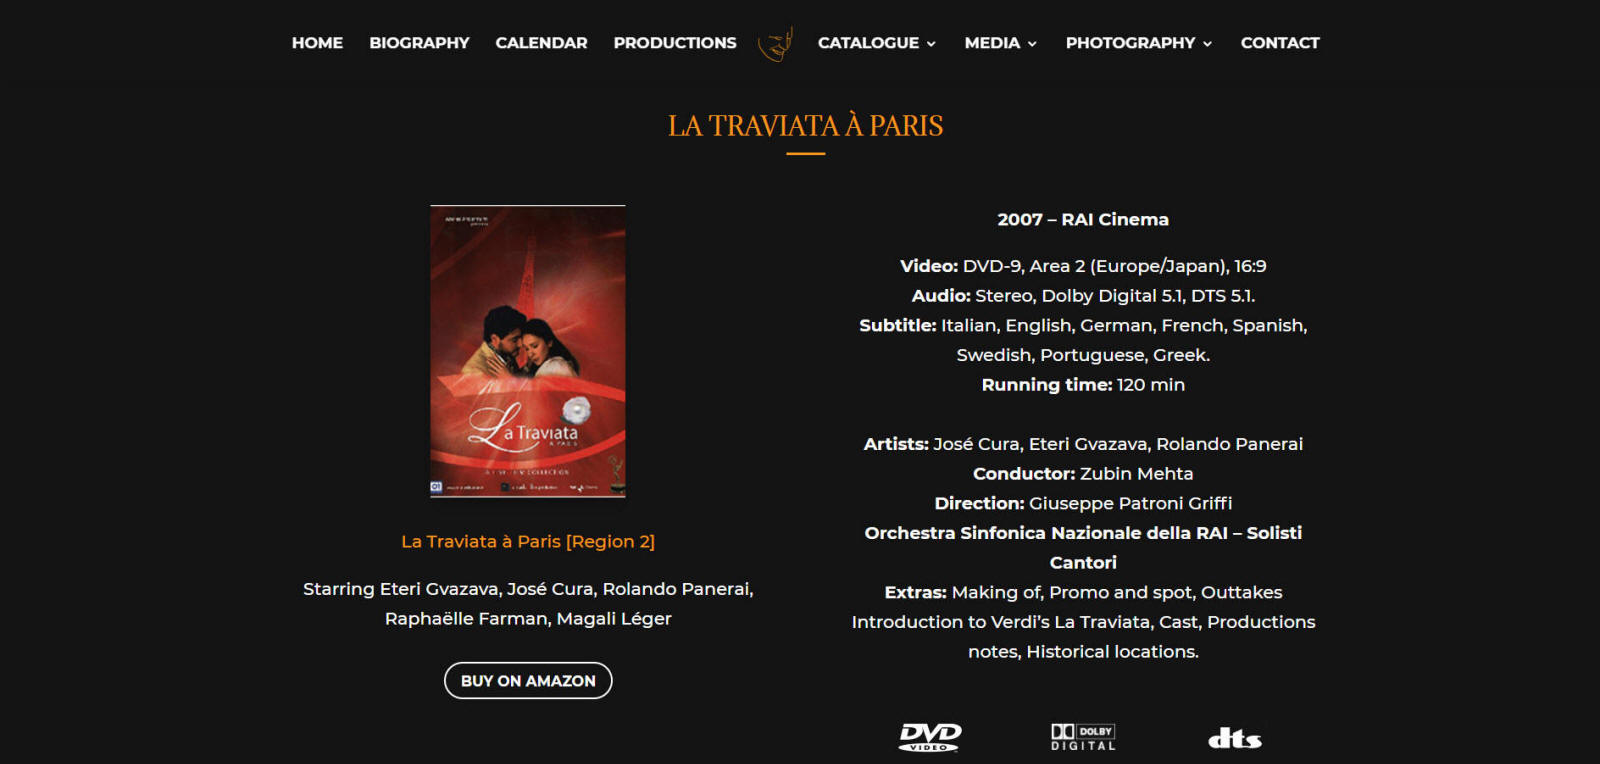Click the La Traviata DVD cover image
The width and height of the screenshot is (1600, 764).
click(528, 351)
